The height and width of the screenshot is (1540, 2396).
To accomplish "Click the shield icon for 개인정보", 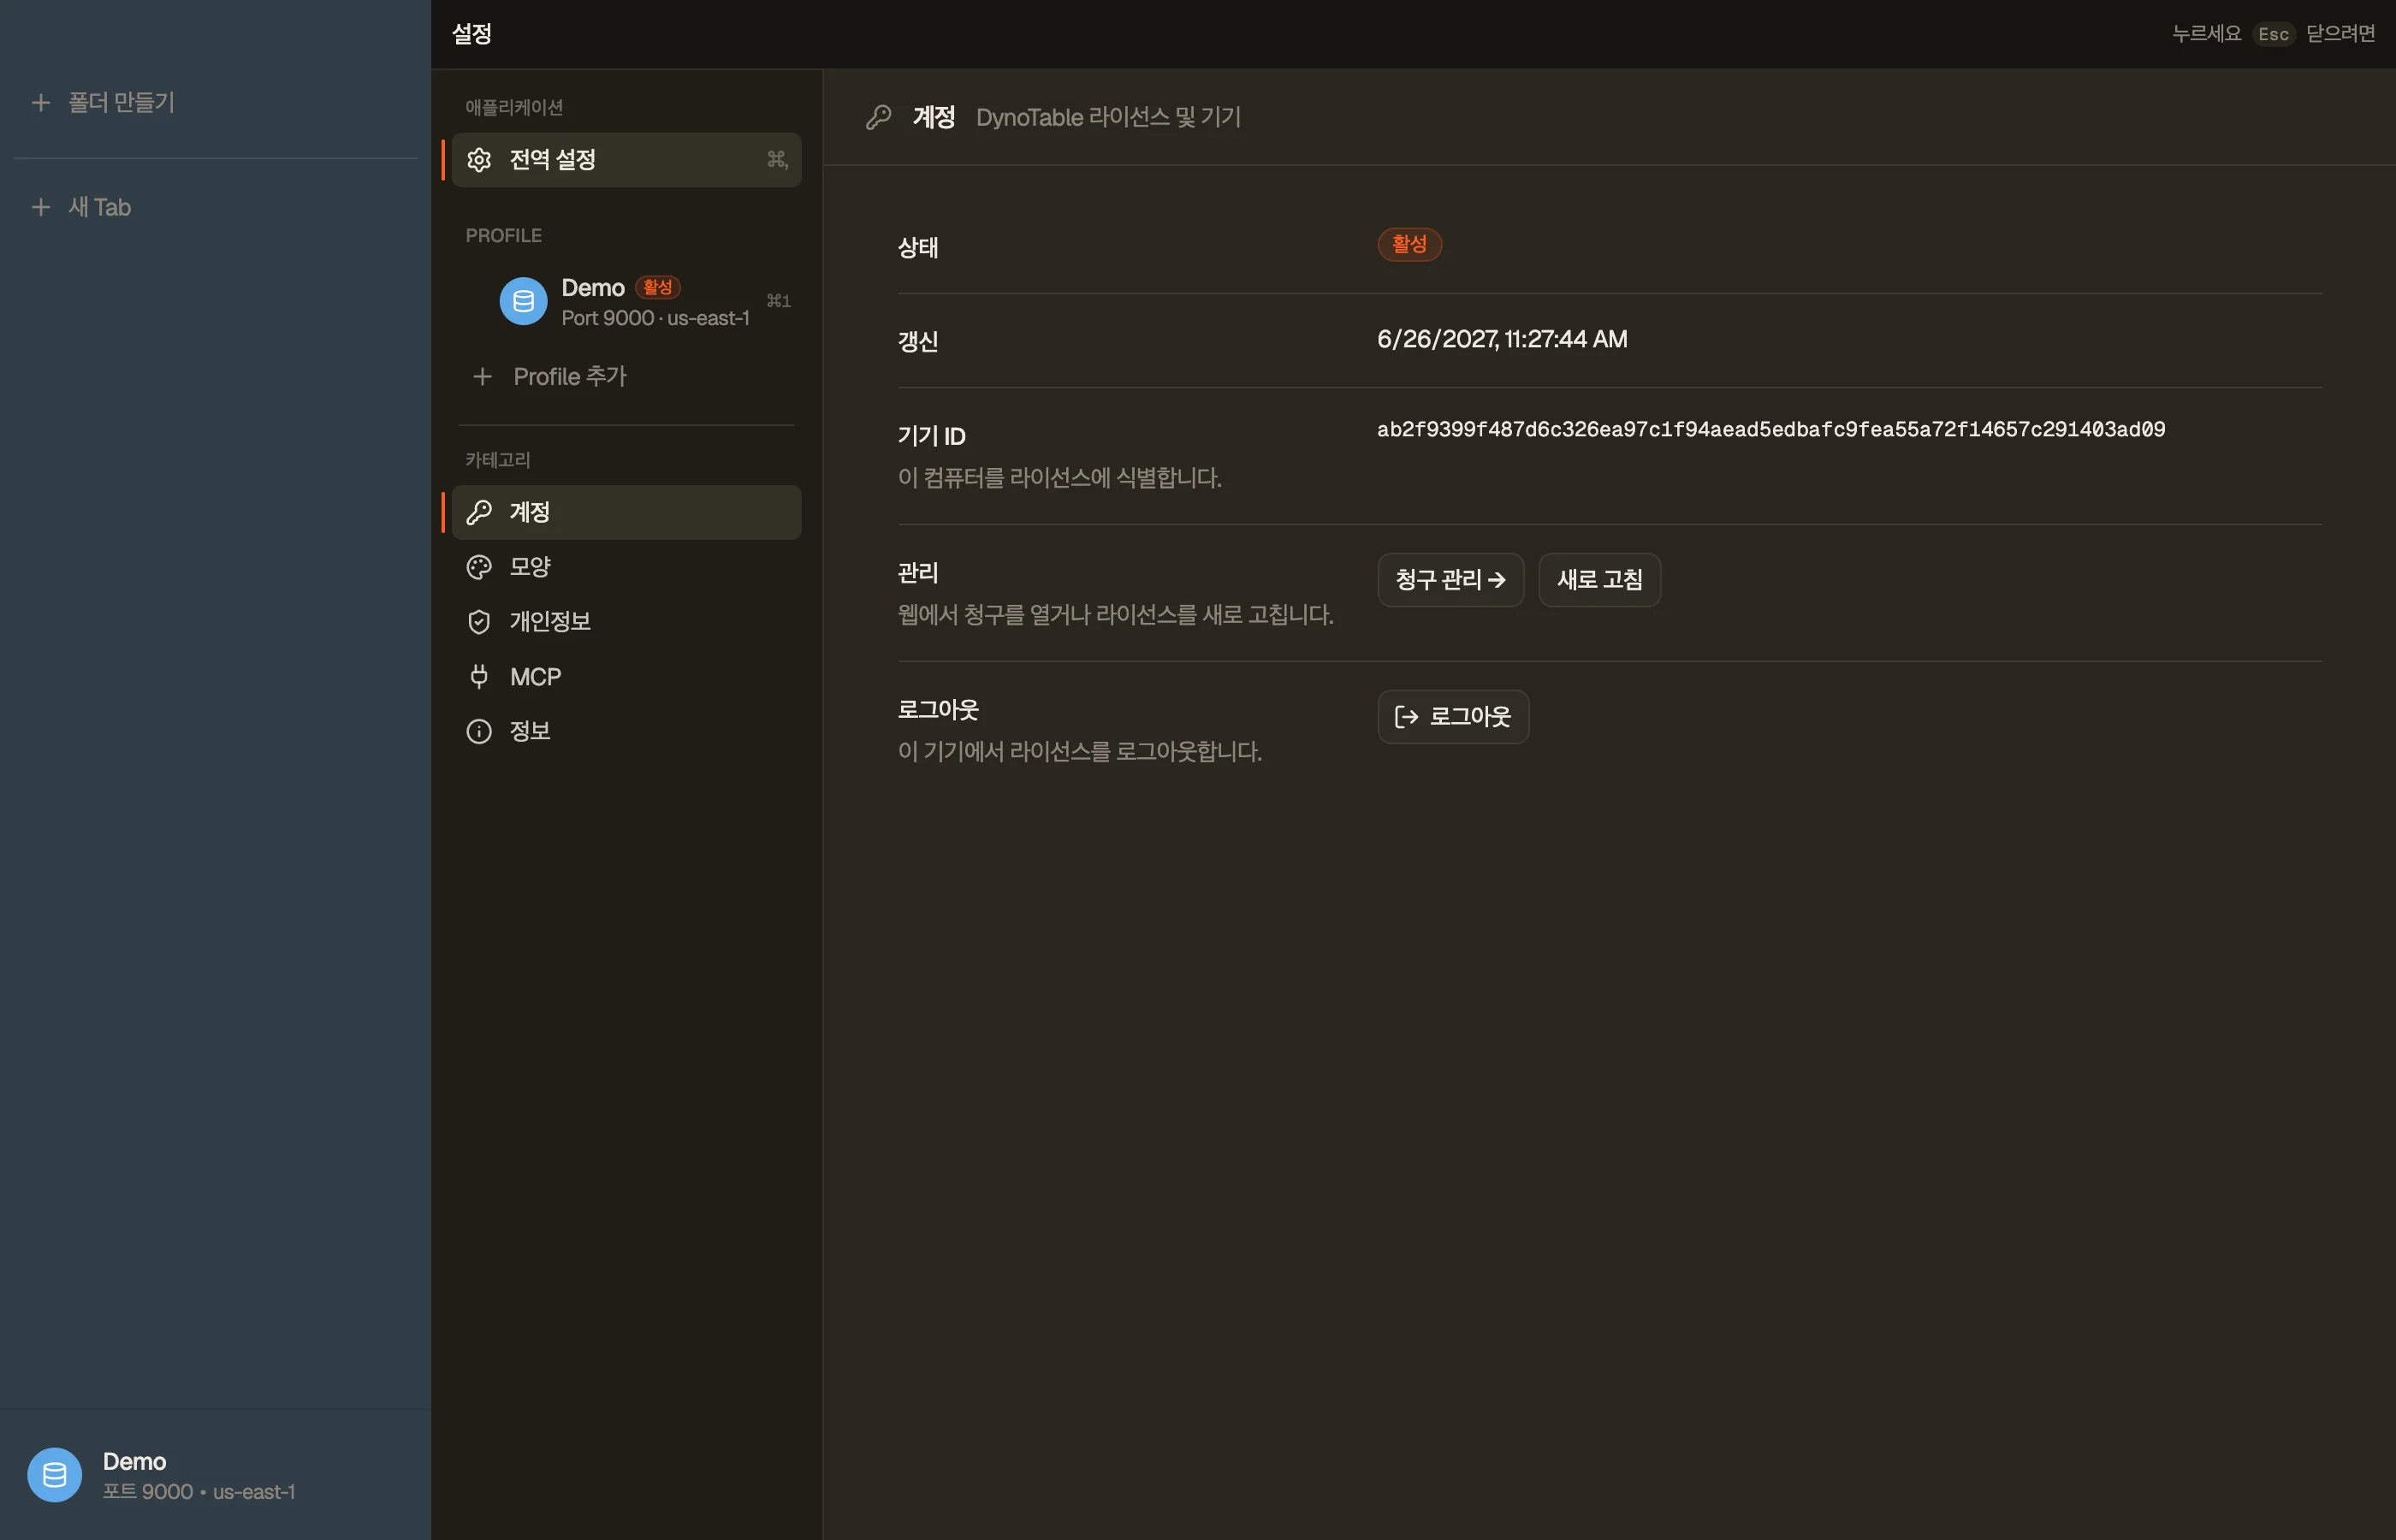I will point(479,622).
